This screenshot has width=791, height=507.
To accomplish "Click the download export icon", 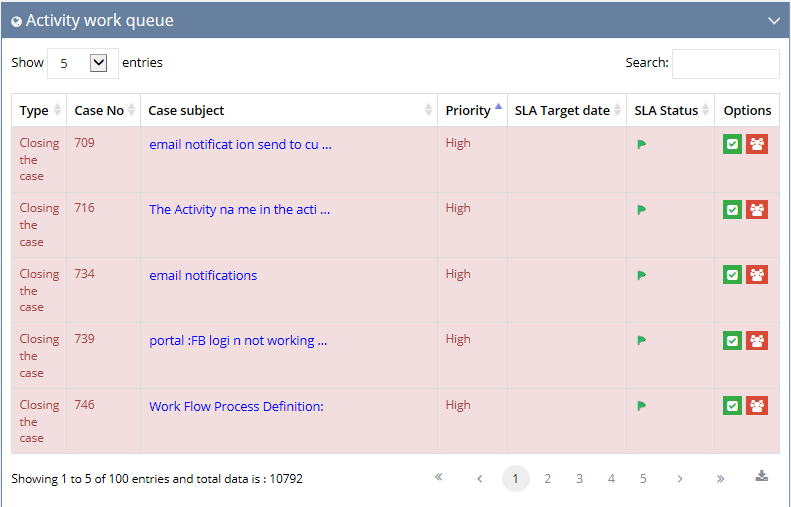I will [x=762, y=476].
